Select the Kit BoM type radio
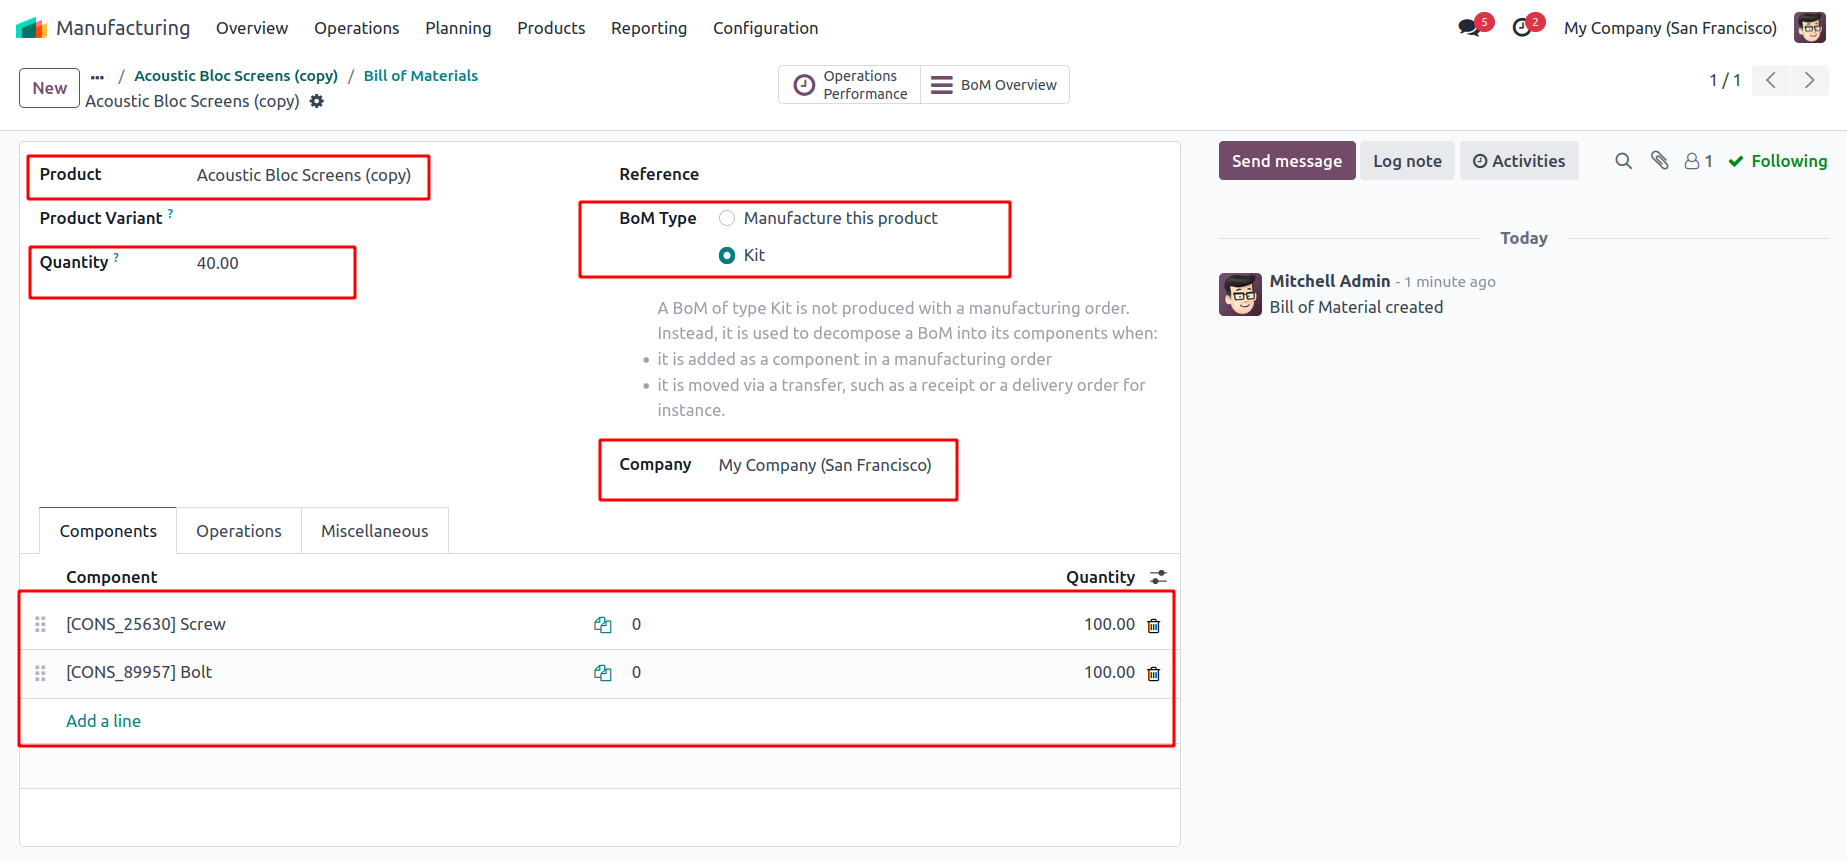 pos(727,255)
